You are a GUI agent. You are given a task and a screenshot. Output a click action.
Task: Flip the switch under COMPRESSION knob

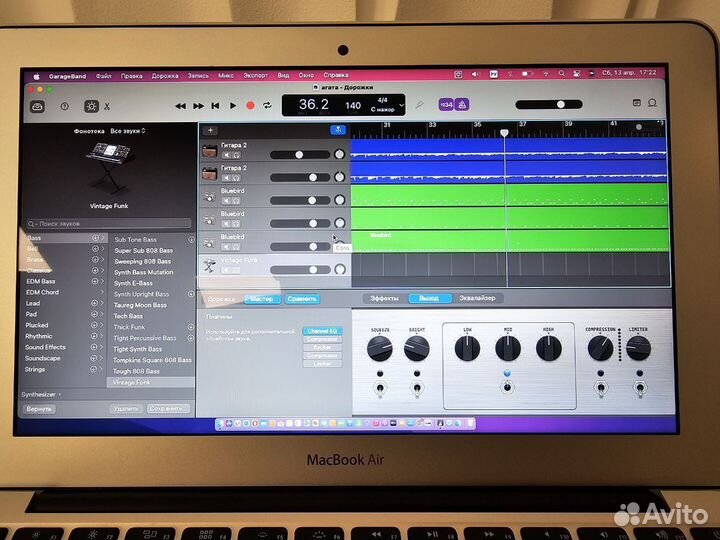tap(600, 388)
